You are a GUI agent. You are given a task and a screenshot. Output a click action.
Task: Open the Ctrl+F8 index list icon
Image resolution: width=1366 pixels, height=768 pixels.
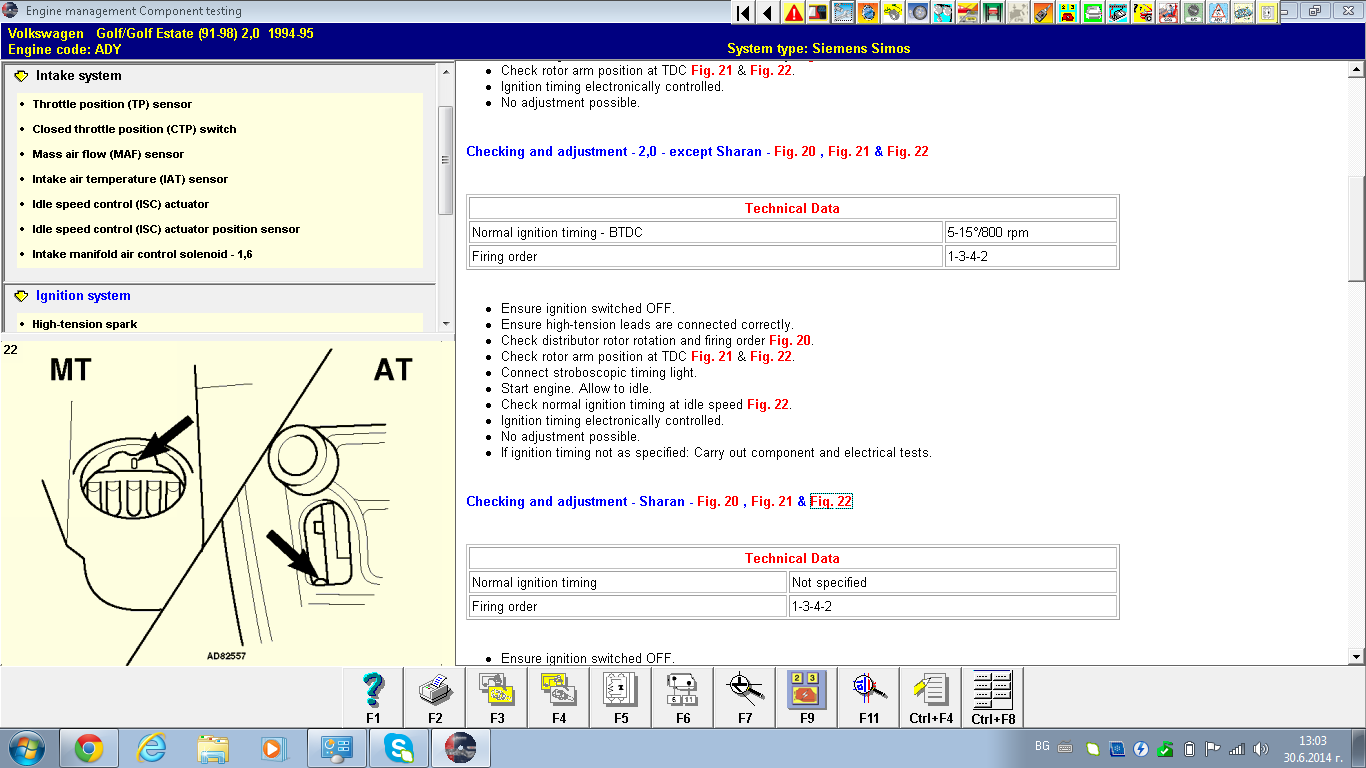tap(993, 697)
